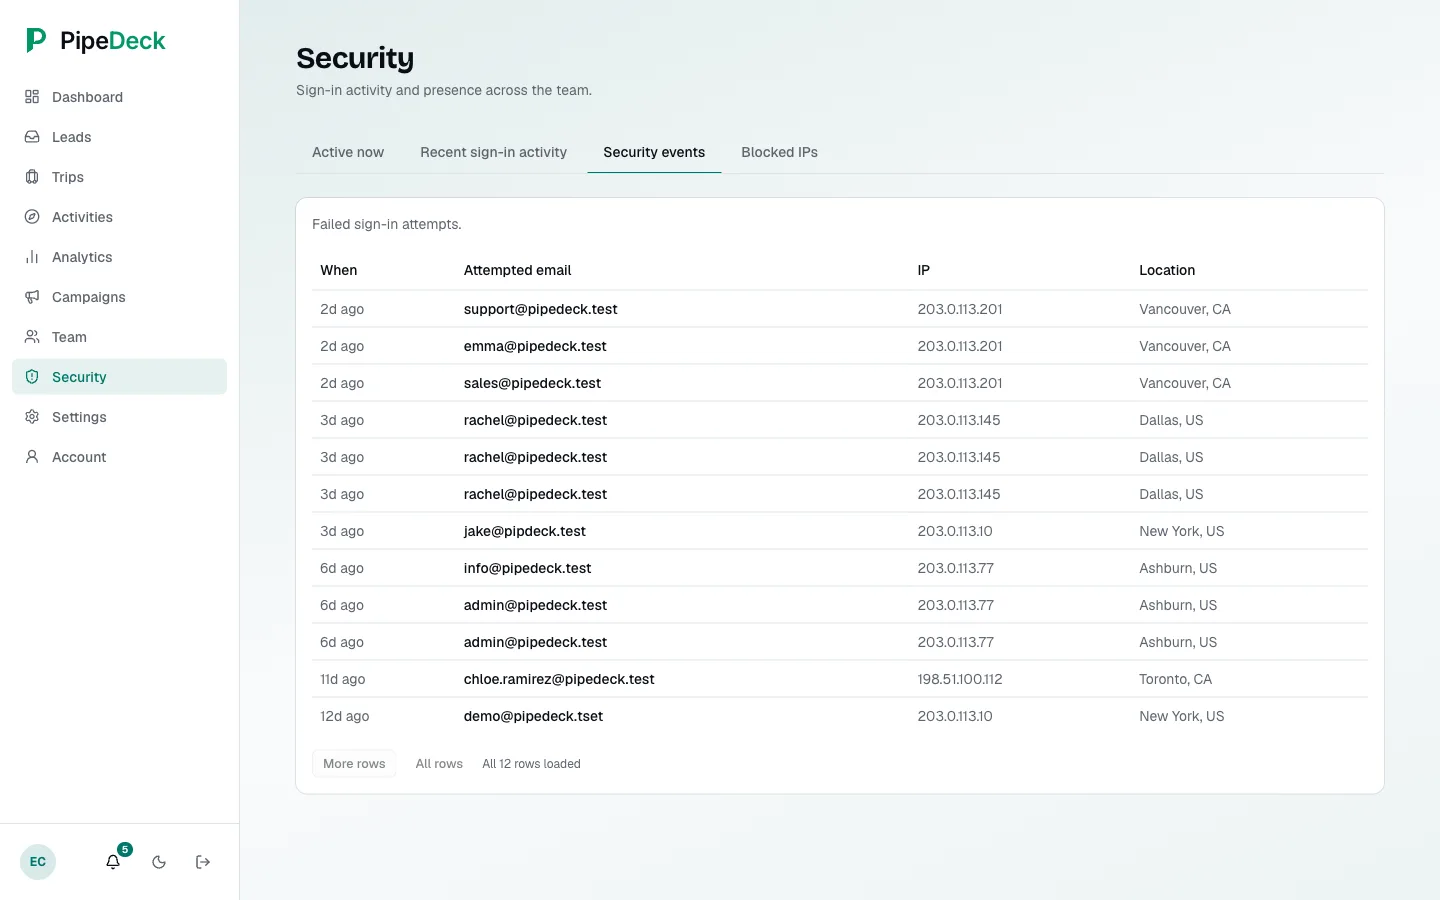Go to the Blocked IPs tab
The width and height of the screenshot is (1440, 900).
click(x=779, y=152)
